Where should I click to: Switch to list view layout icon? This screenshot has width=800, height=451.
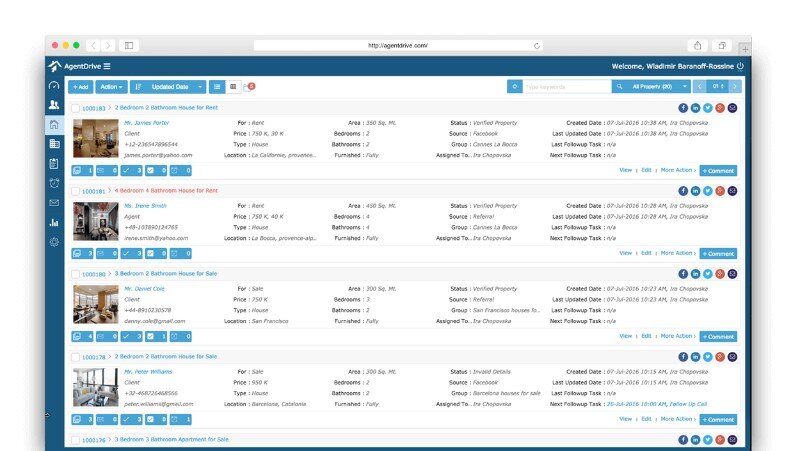[218, 87]
